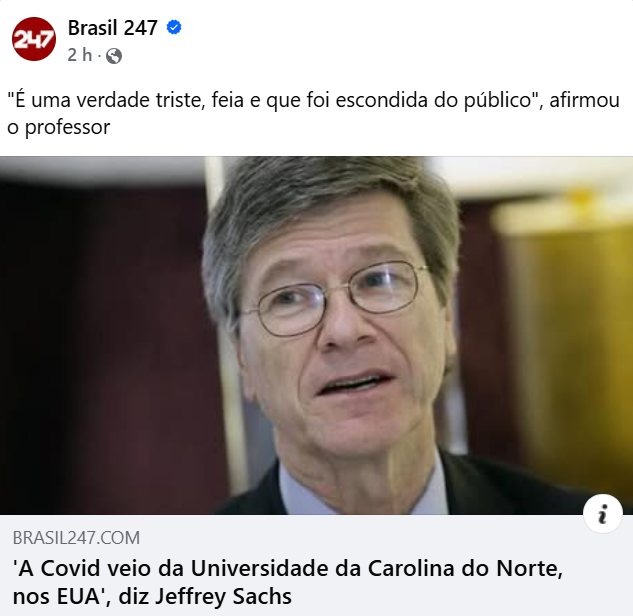This screenshot has width=633, height=616.
Task: Click the Brasil 247 page name
Action: [113, 28]
